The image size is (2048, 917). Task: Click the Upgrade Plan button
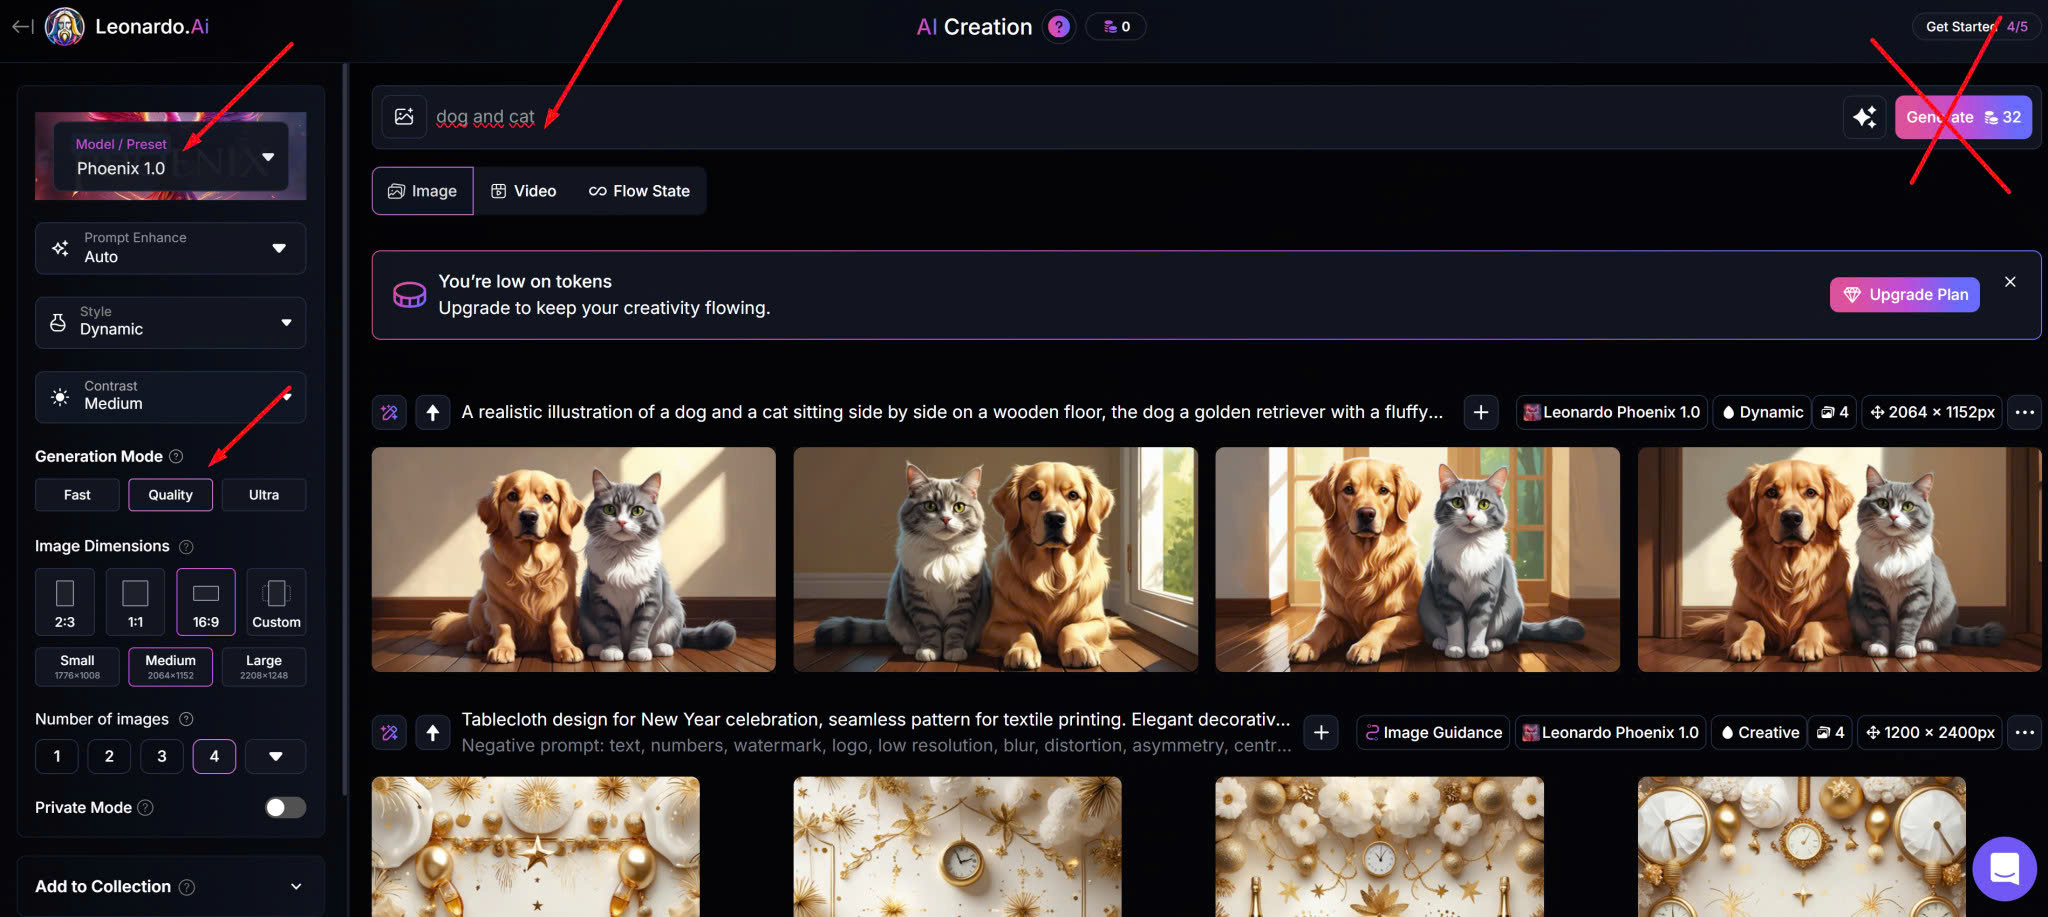point(1905,295)
